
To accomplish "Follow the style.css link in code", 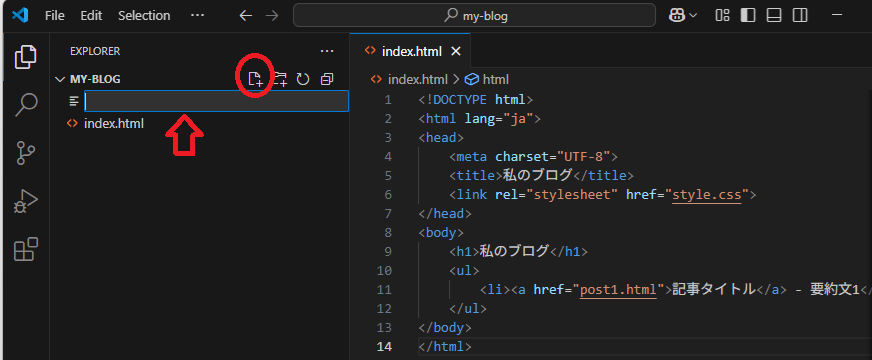I will click(707, 195).
